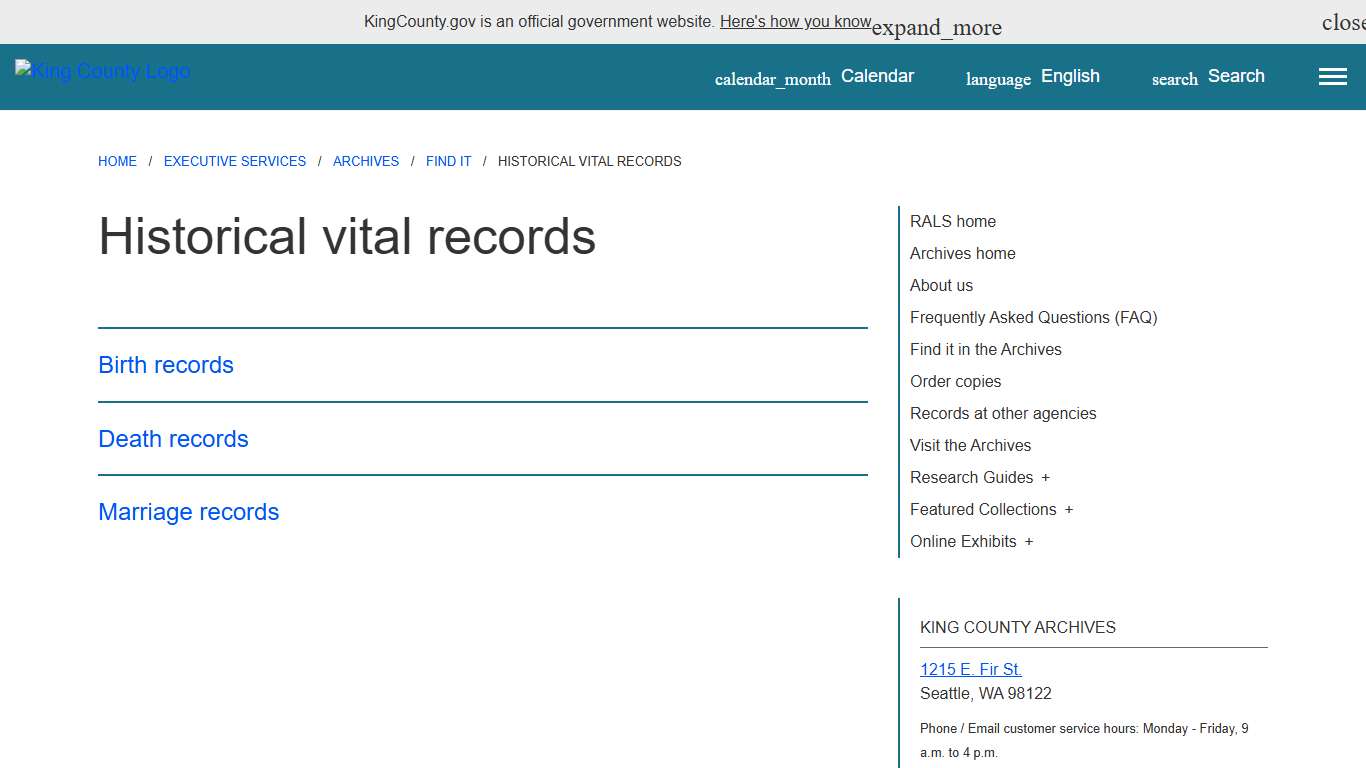This screenshot has height=768, width=1366.
Task: Open the Marriage records section
Action: pyautogui.click(x=188, y=512)
